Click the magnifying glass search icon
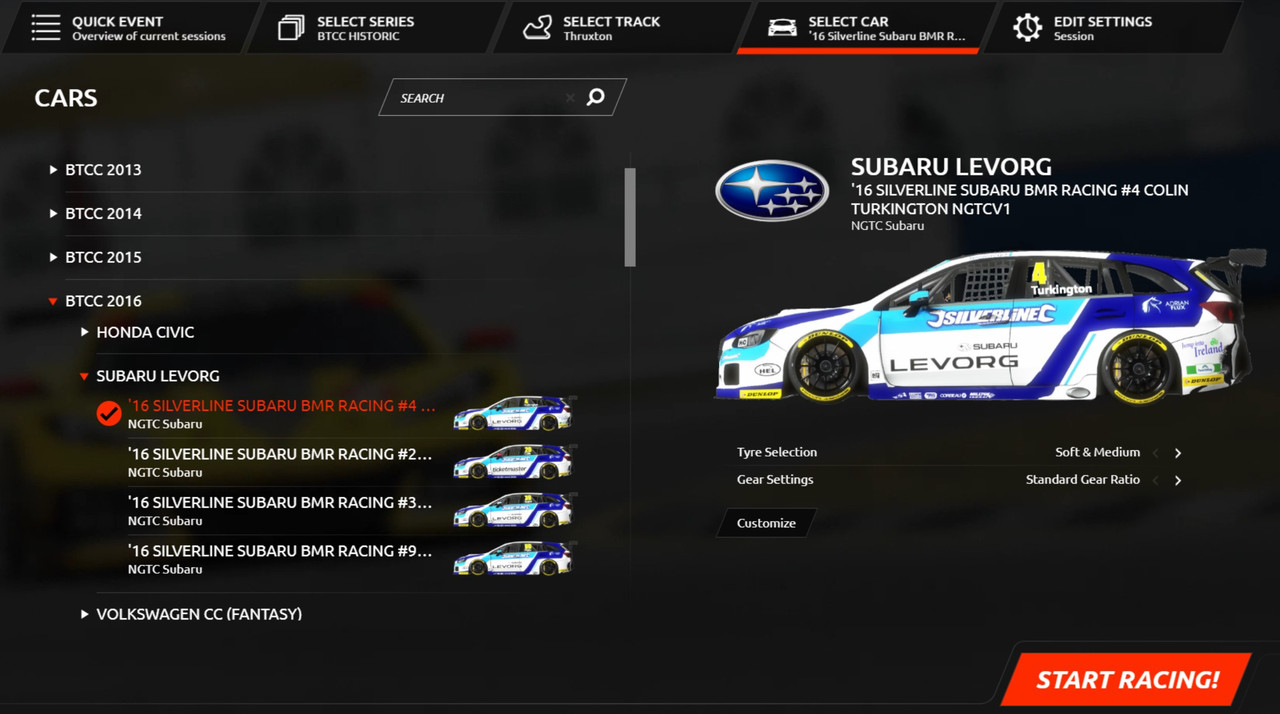 (596, 97)
